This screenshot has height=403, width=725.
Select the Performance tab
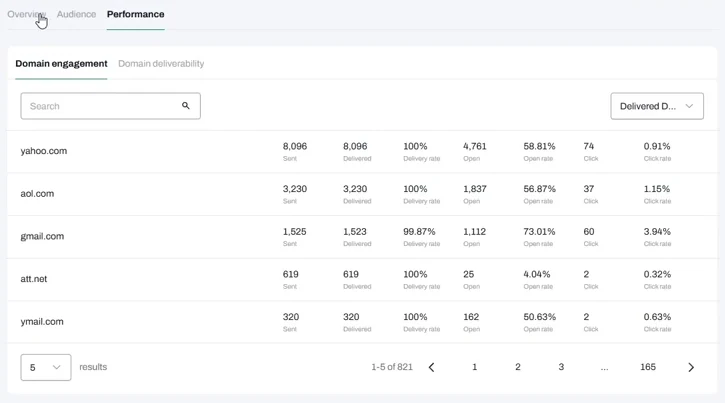click(x=135, y=14)
